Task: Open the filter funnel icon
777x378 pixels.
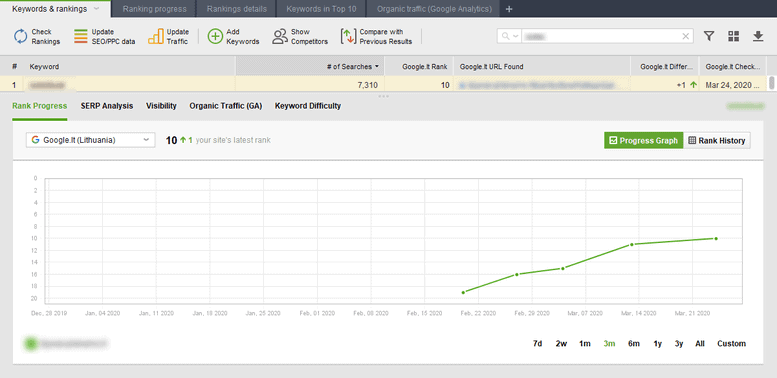Action: tap(709, 36)
